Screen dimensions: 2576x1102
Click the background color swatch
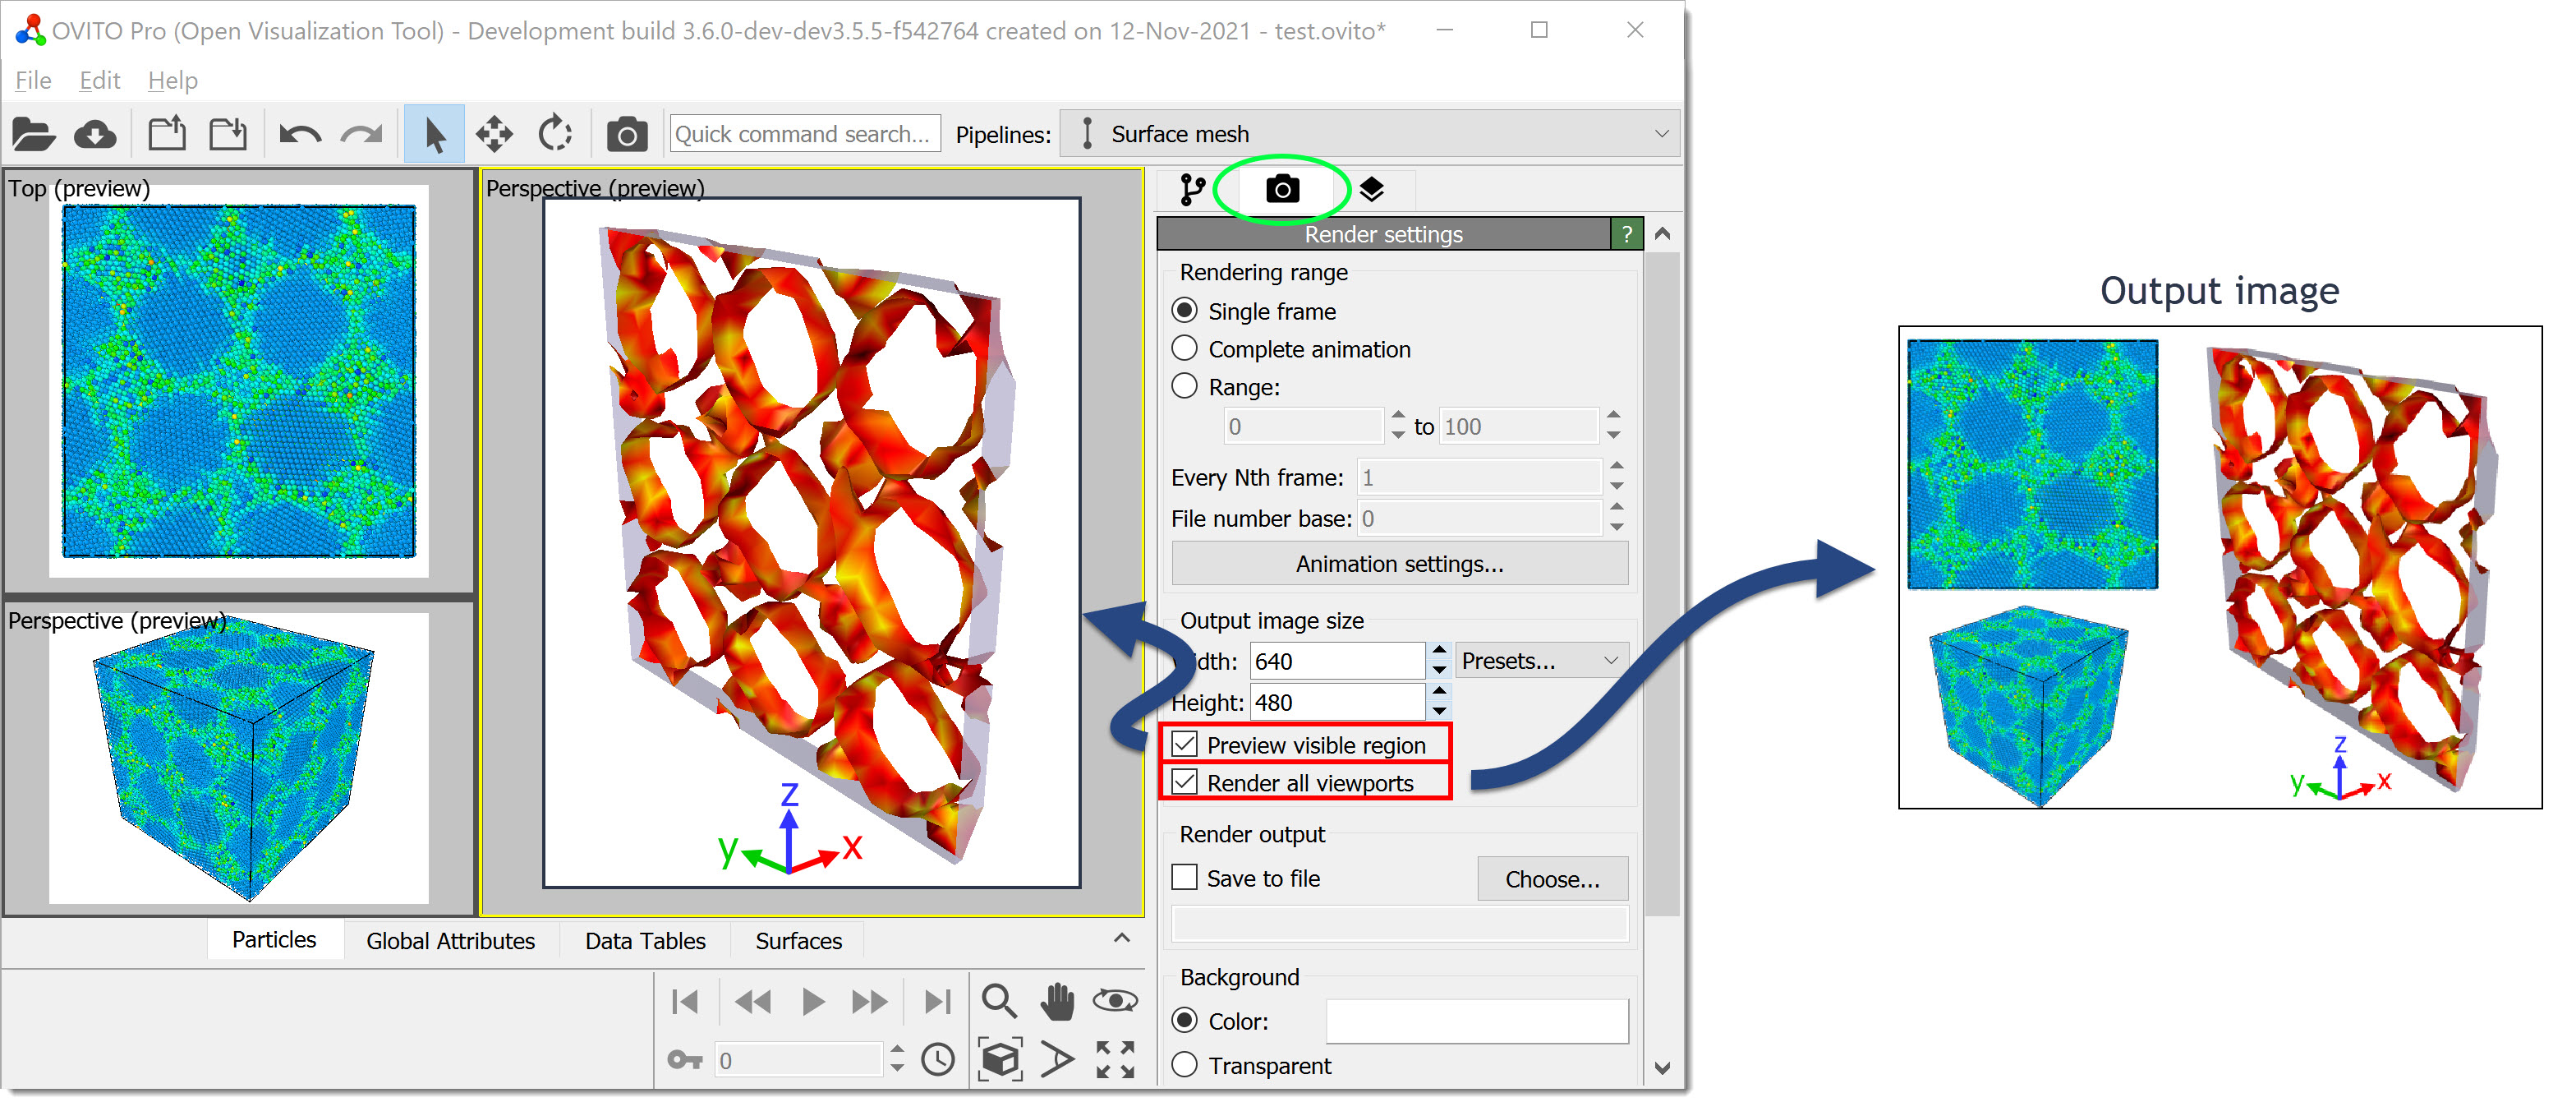[1476, 1021]
